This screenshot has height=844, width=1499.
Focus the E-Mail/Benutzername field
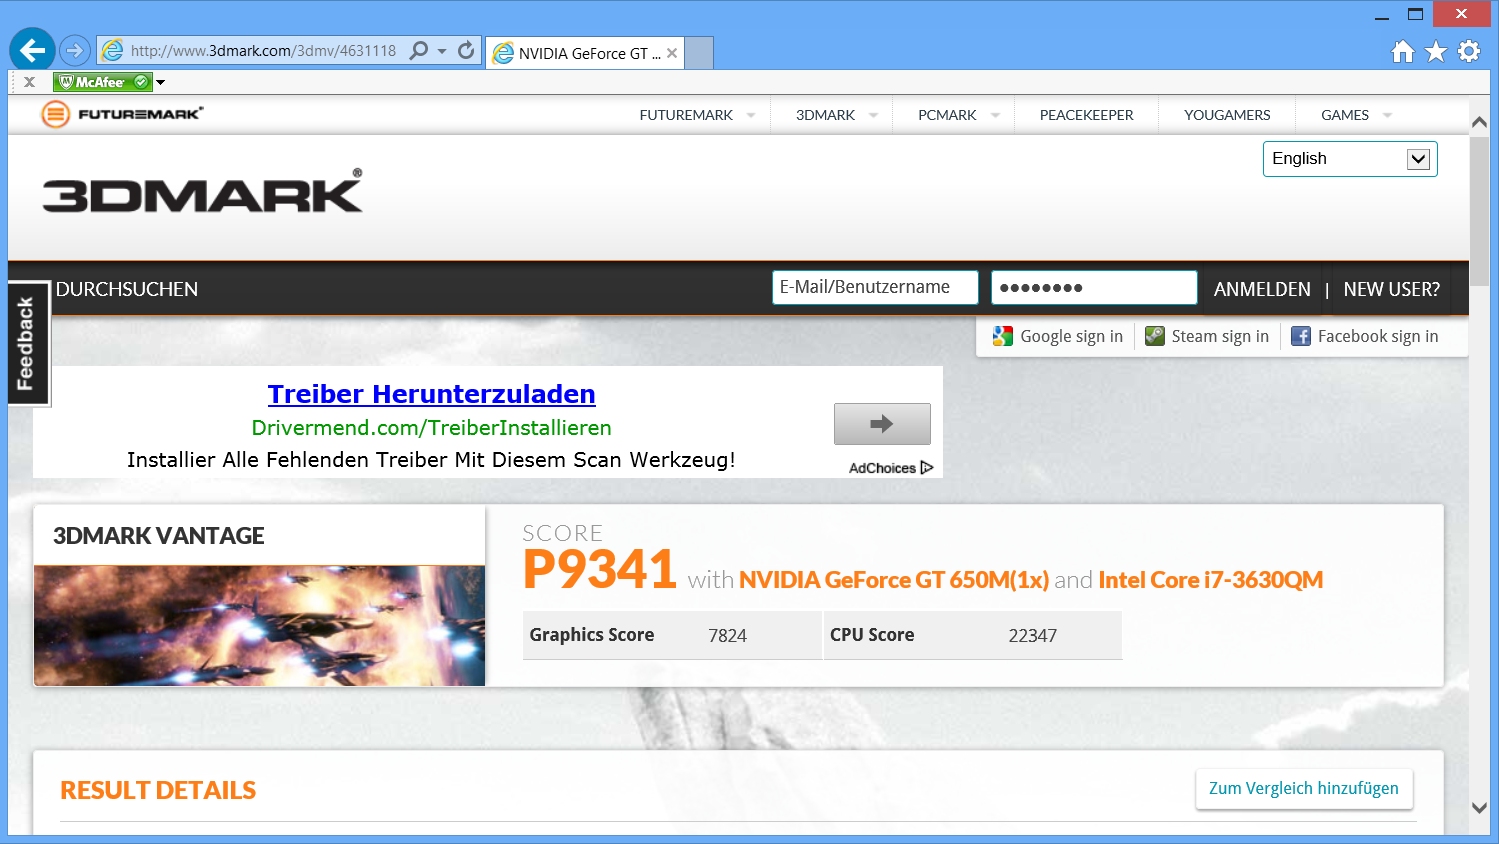[x=875, y=287]
